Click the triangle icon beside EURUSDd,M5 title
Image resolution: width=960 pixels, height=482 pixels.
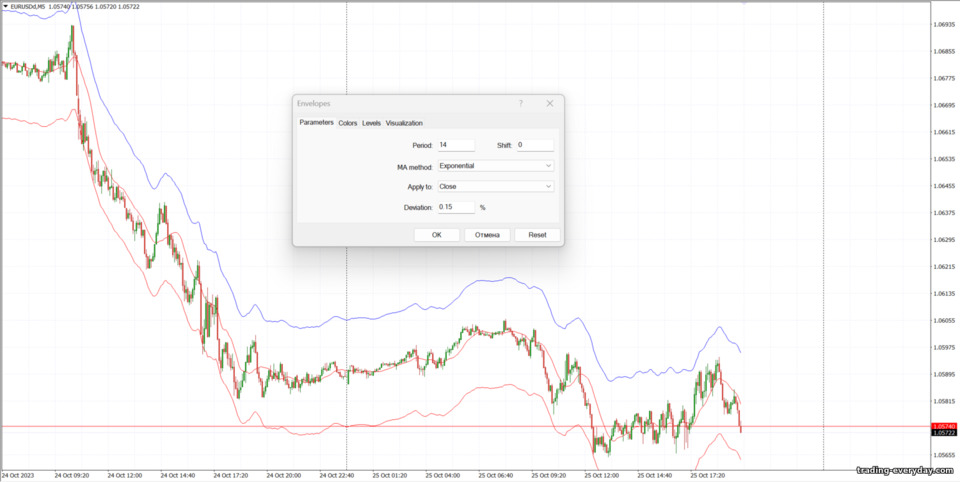(6, 6)
